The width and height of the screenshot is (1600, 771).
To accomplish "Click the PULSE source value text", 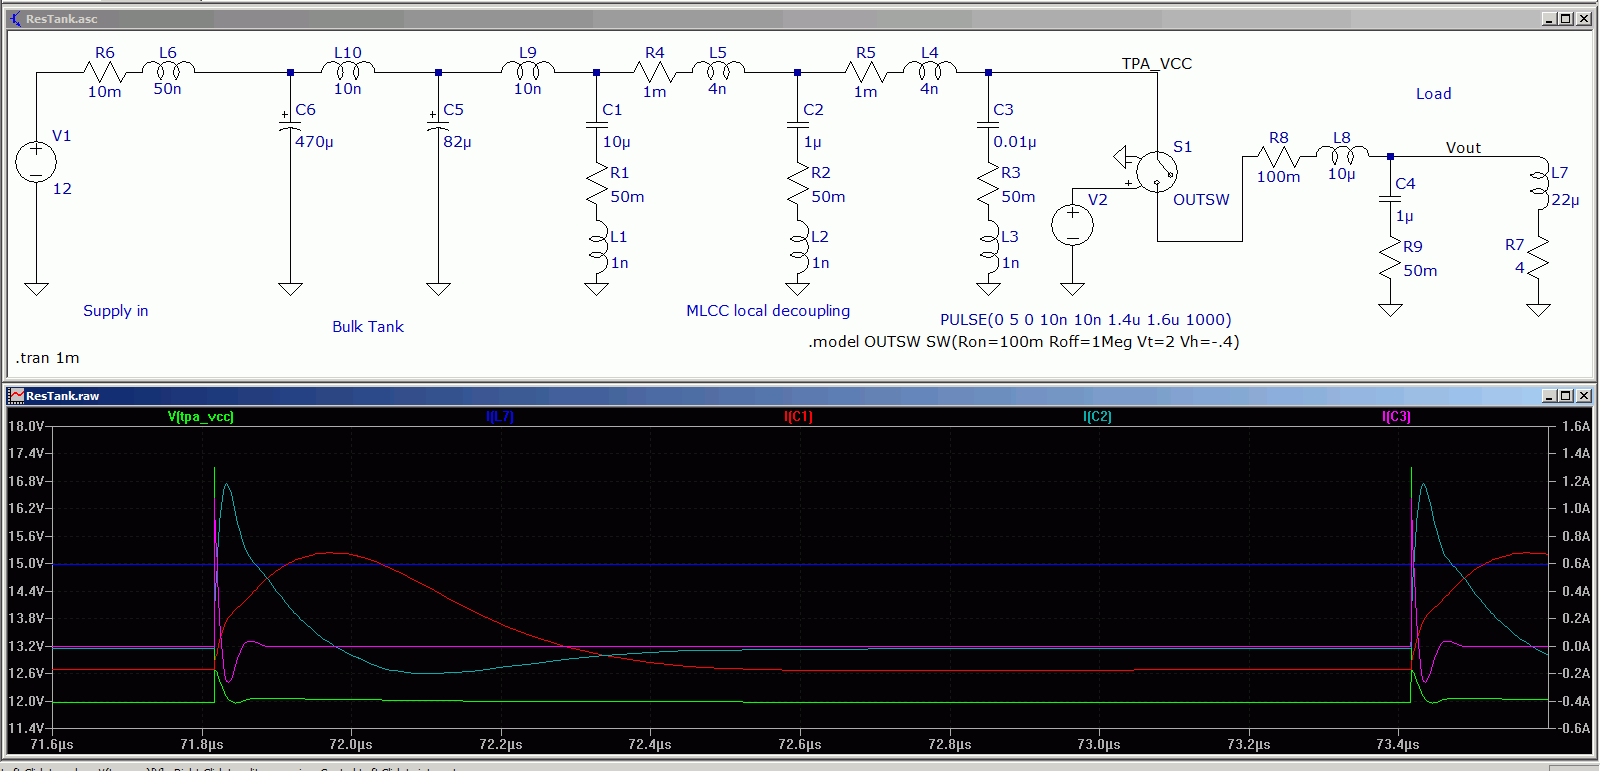I will click(x=1085, y=320).
